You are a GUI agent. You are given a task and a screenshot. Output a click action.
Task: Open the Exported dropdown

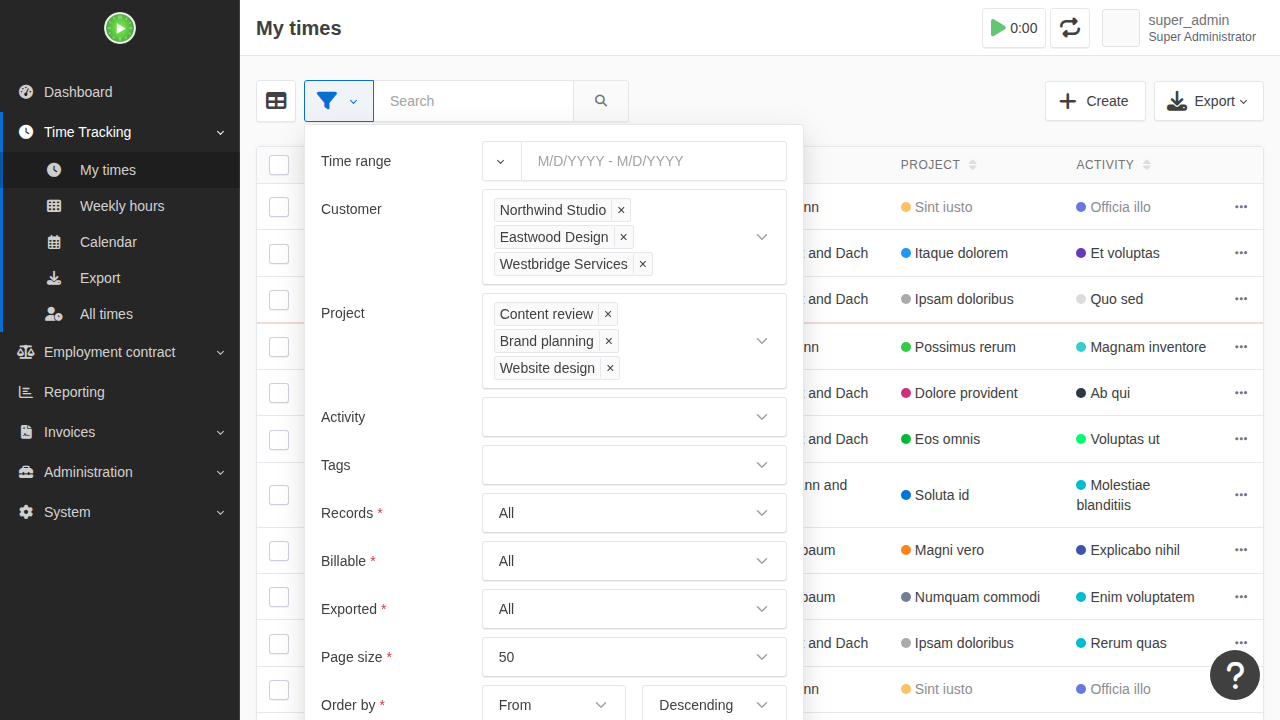[x=634, y=609]
